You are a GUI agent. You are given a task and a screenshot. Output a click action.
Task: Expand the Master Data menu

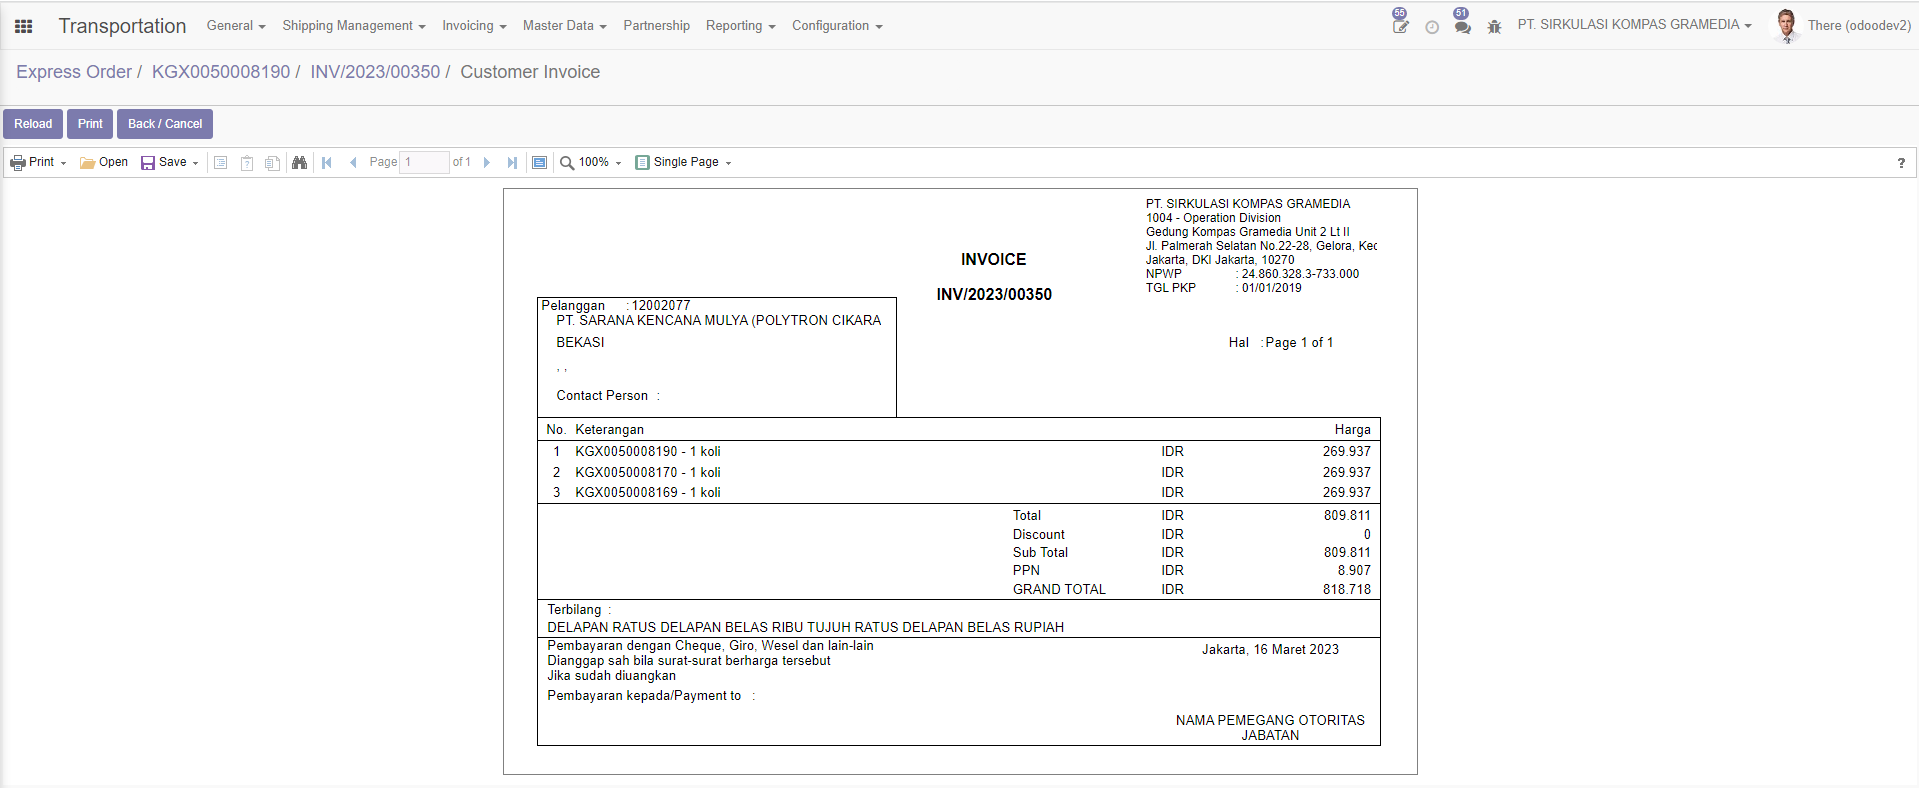(x=565, y=26)
